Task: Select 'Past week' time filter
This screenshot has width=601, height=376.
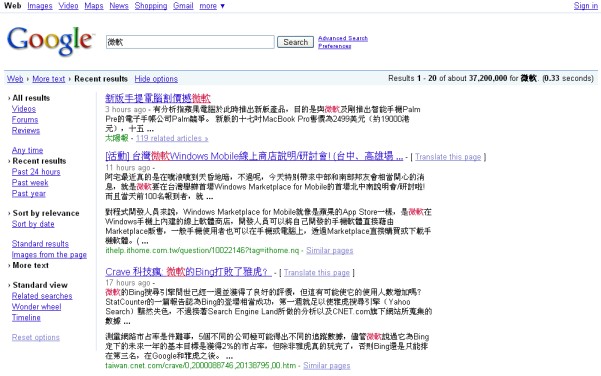Action: [x=30, y=182]
